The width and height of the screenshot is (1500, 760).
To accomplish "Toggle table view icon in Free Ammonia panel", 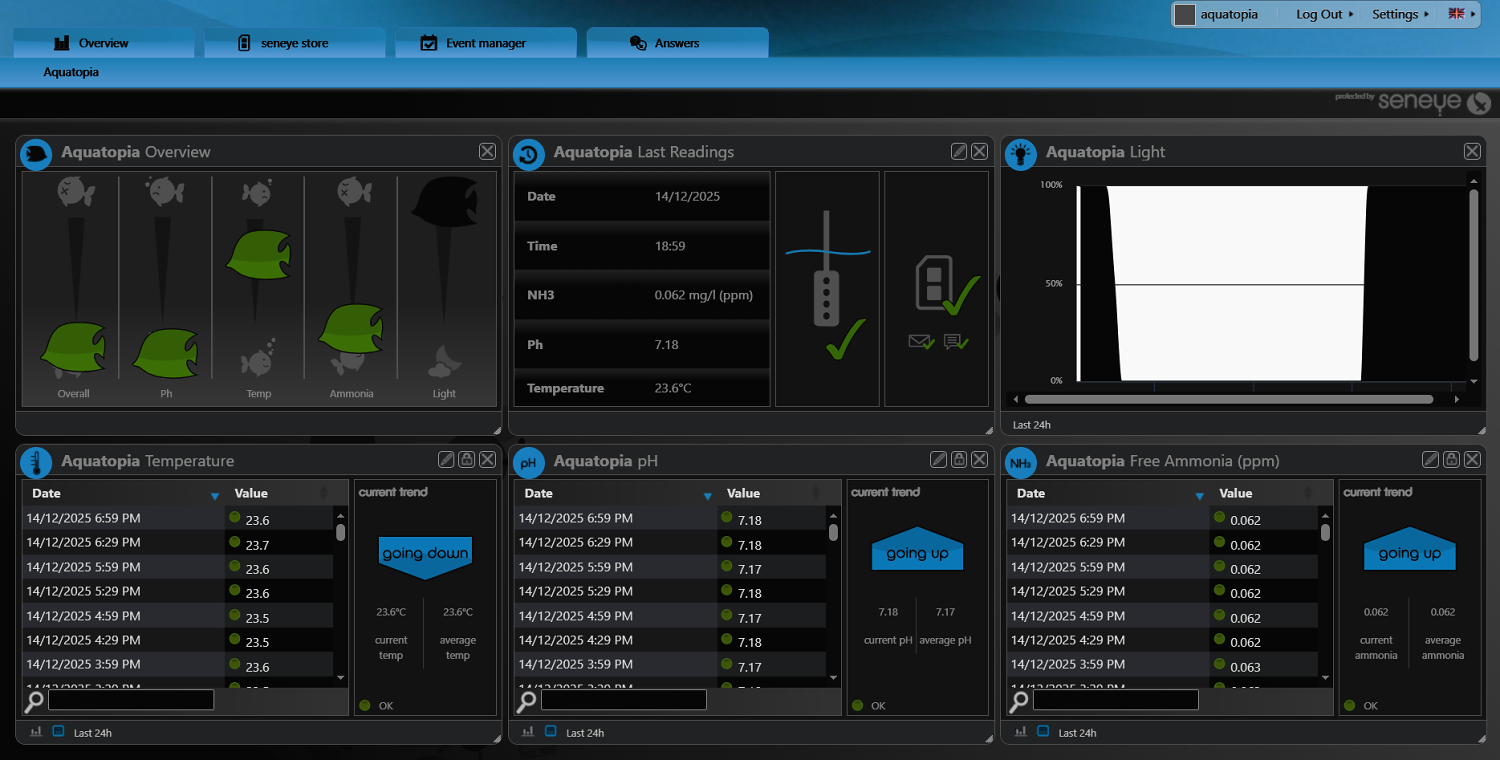I will pyautogui.click(x=1043, y=732).
